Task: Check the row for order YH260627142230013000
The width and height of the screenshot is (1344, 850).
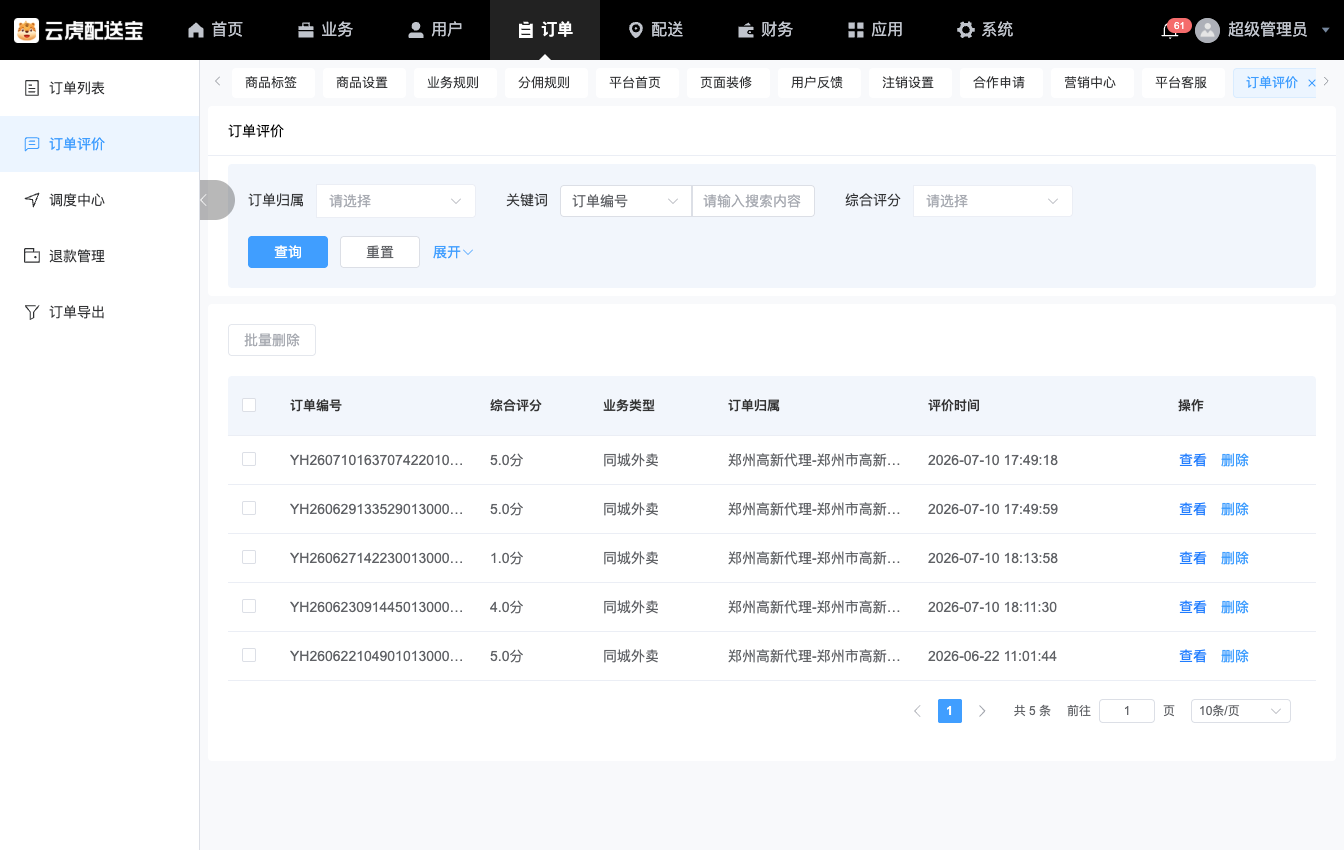Action: [249, 557]
